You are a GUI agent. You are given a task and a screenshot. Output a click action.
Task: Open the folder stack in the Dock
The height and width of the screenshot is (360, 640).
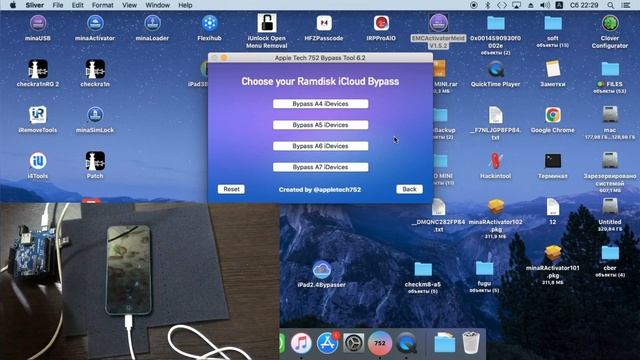(444, 343)
